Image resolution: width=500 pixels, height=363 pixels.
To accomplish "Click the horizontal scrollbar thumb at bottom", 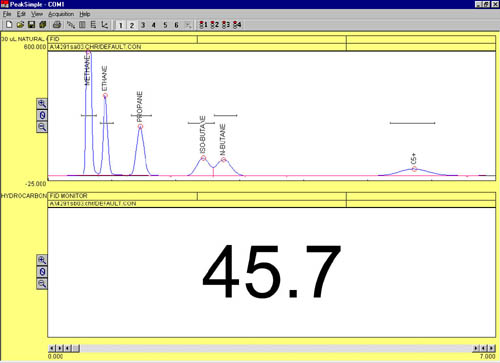I will pos(76,348).
